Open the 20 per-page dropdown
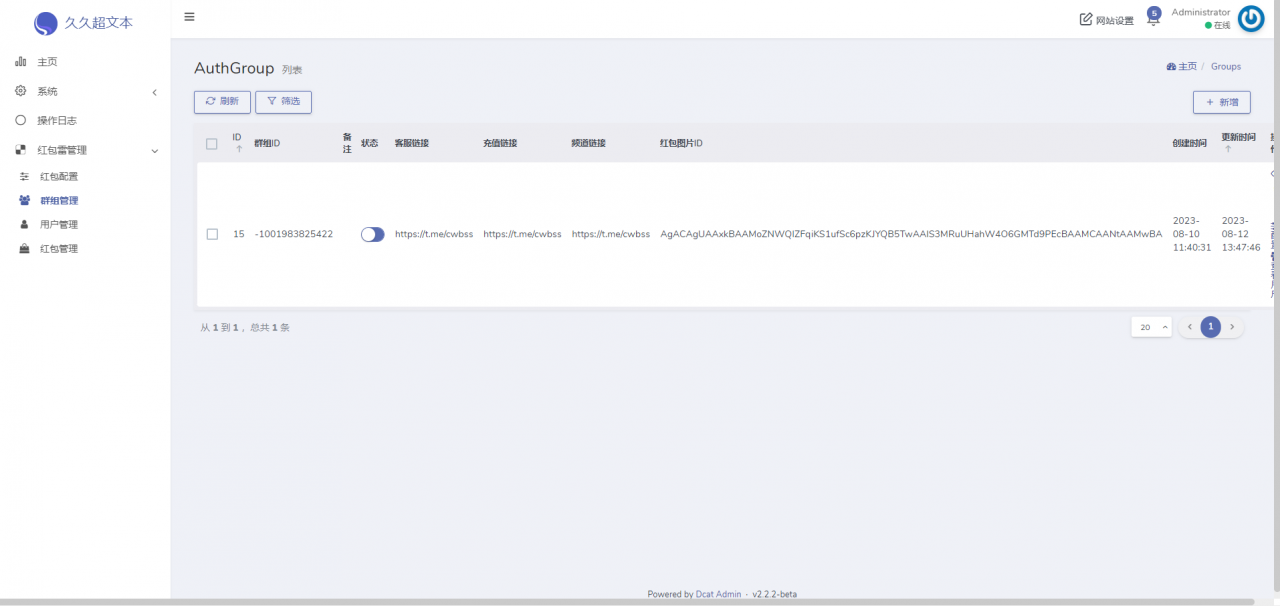Image resolution: width=1280 pixels, height=606 pixels. [1152, 327]
